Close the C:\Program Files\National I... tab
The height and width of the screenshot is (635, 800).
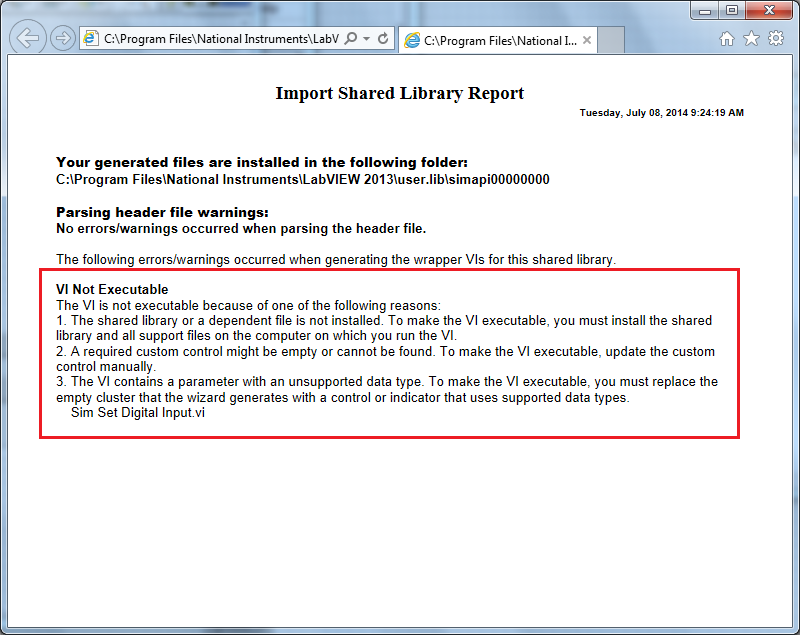(x=587, y=40)
